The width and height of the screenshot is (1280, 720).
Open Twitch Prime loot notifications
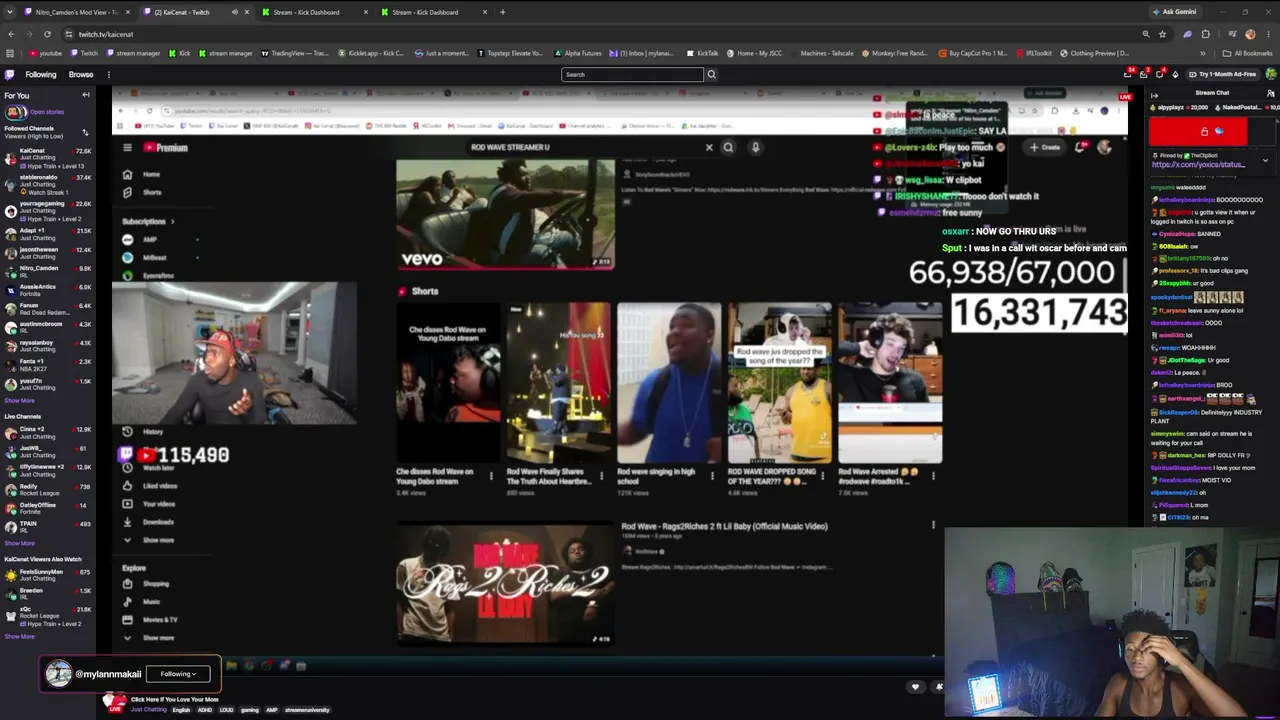[1128, 74]
